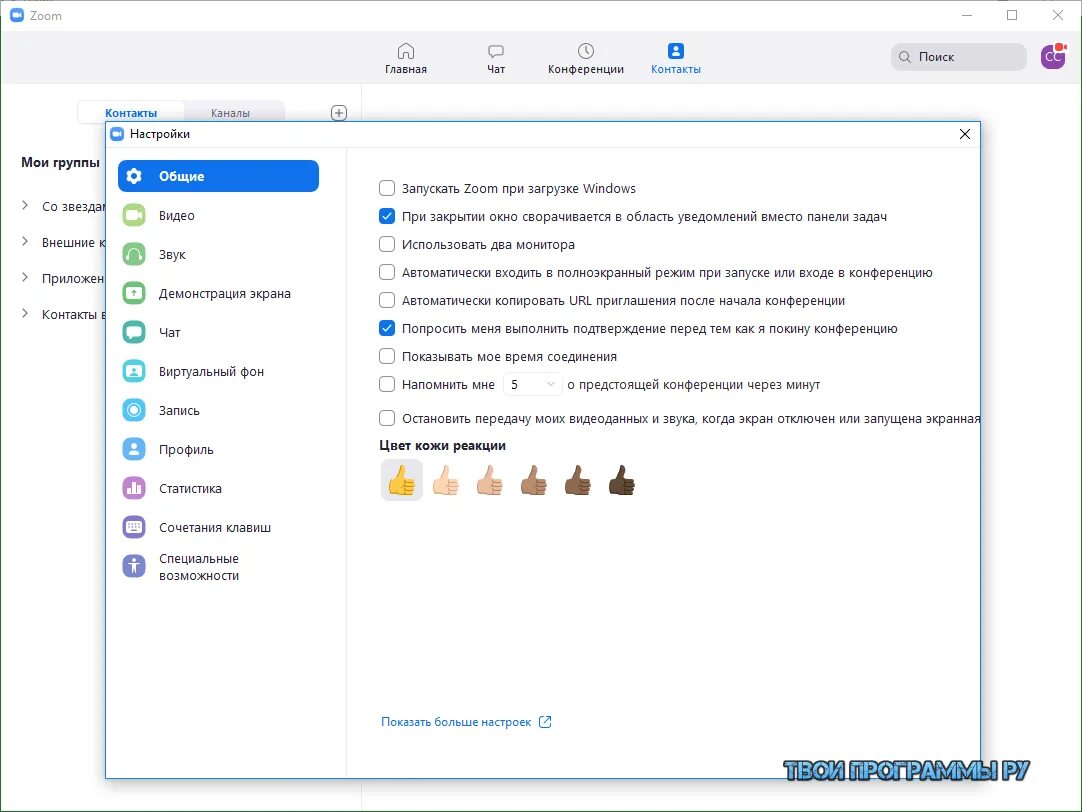The width and height of the screenshot is (1082, 812).
Task: Choose the darkest skin tone thumbs-up
Action: point(622,480)
